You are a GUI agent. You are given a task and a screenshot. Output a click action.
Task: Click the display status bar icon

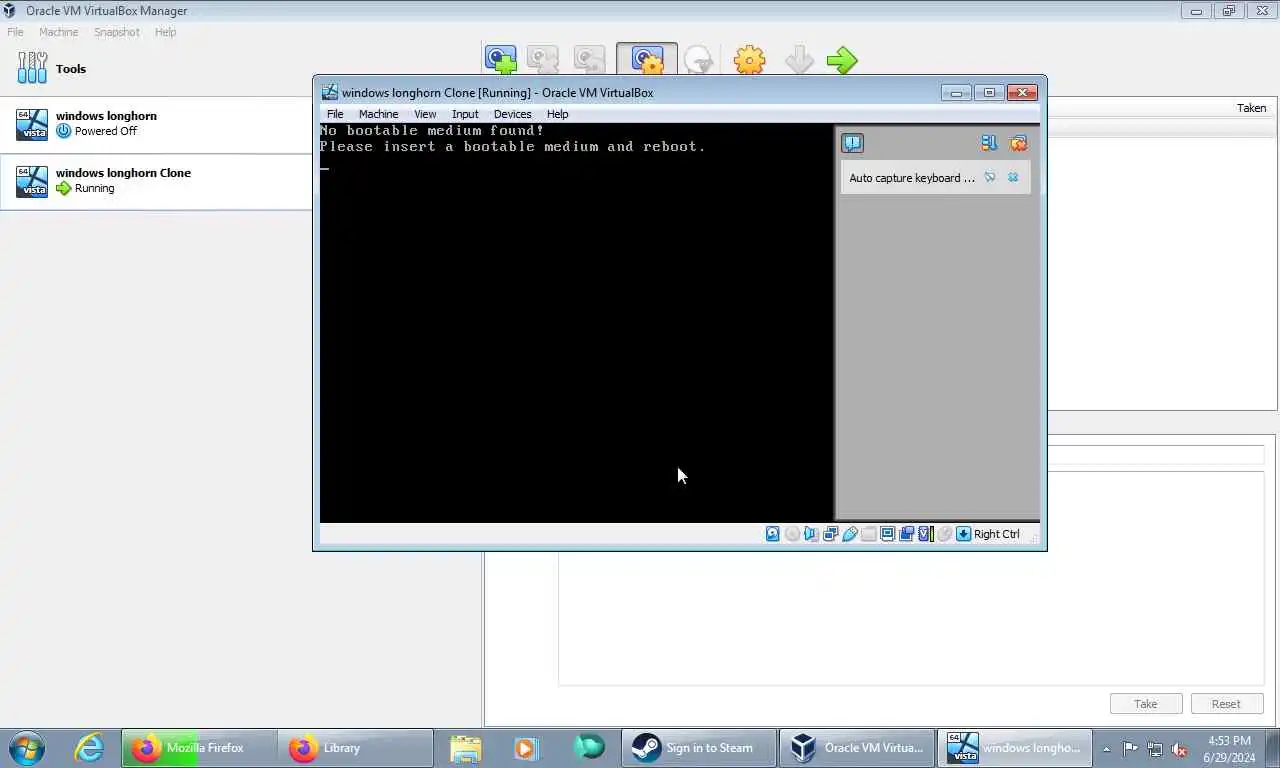(887, 534)
